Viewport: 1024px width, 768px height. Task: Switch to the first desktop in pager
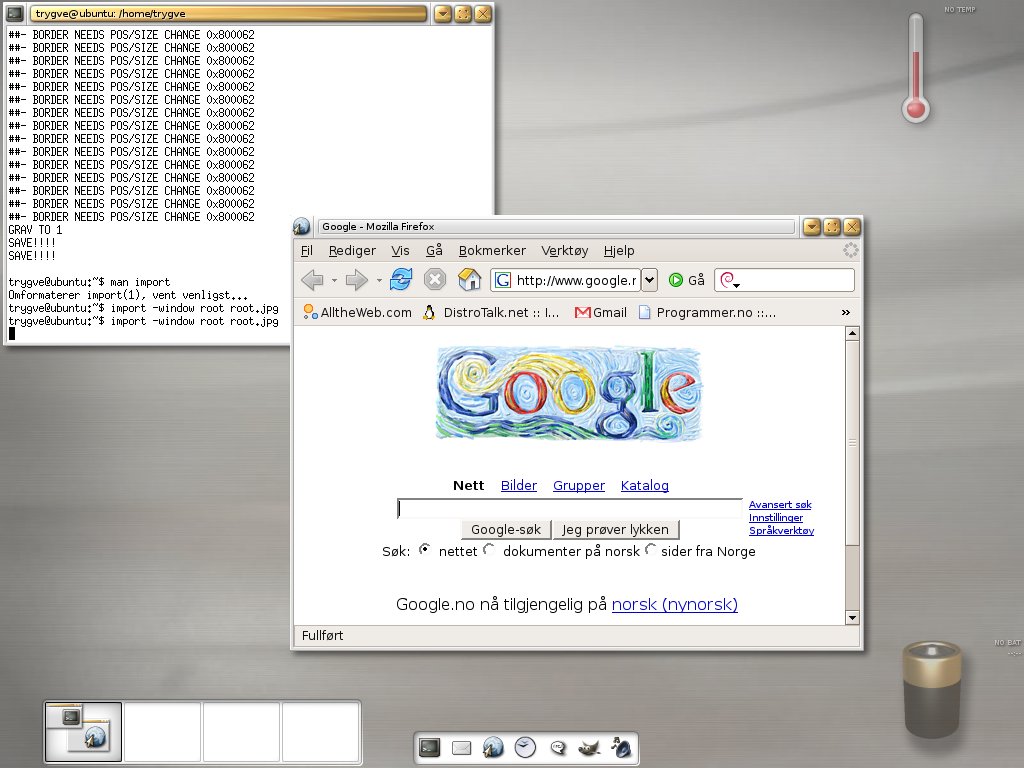pyautogui.click(x=84, y=732)
